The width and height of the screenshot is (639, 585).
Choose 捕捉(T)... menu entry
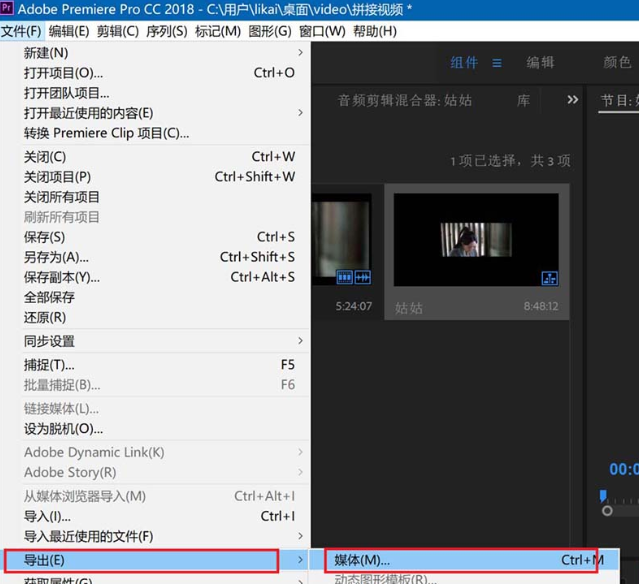pyautogui.click(x=155, y=364)
